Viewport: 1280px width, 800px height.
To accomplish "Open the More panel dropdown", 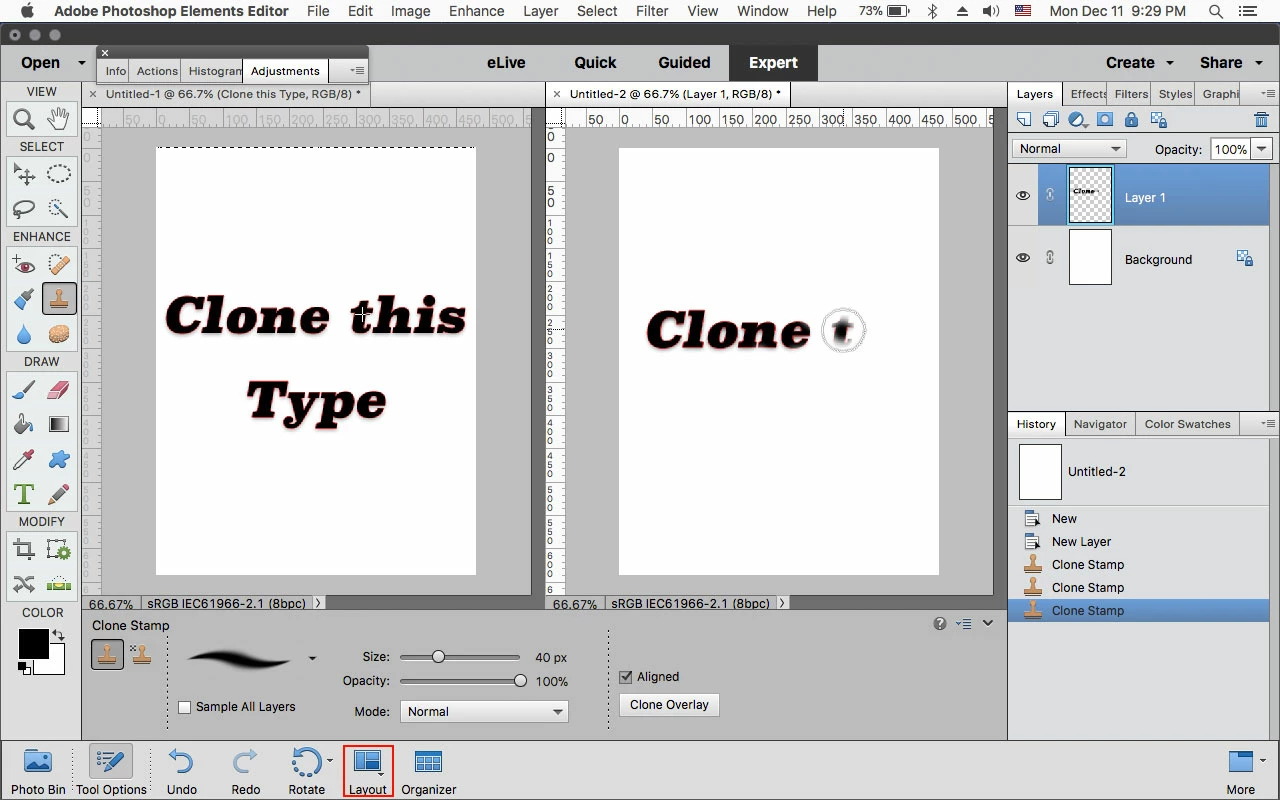I will coord(1246,770).
